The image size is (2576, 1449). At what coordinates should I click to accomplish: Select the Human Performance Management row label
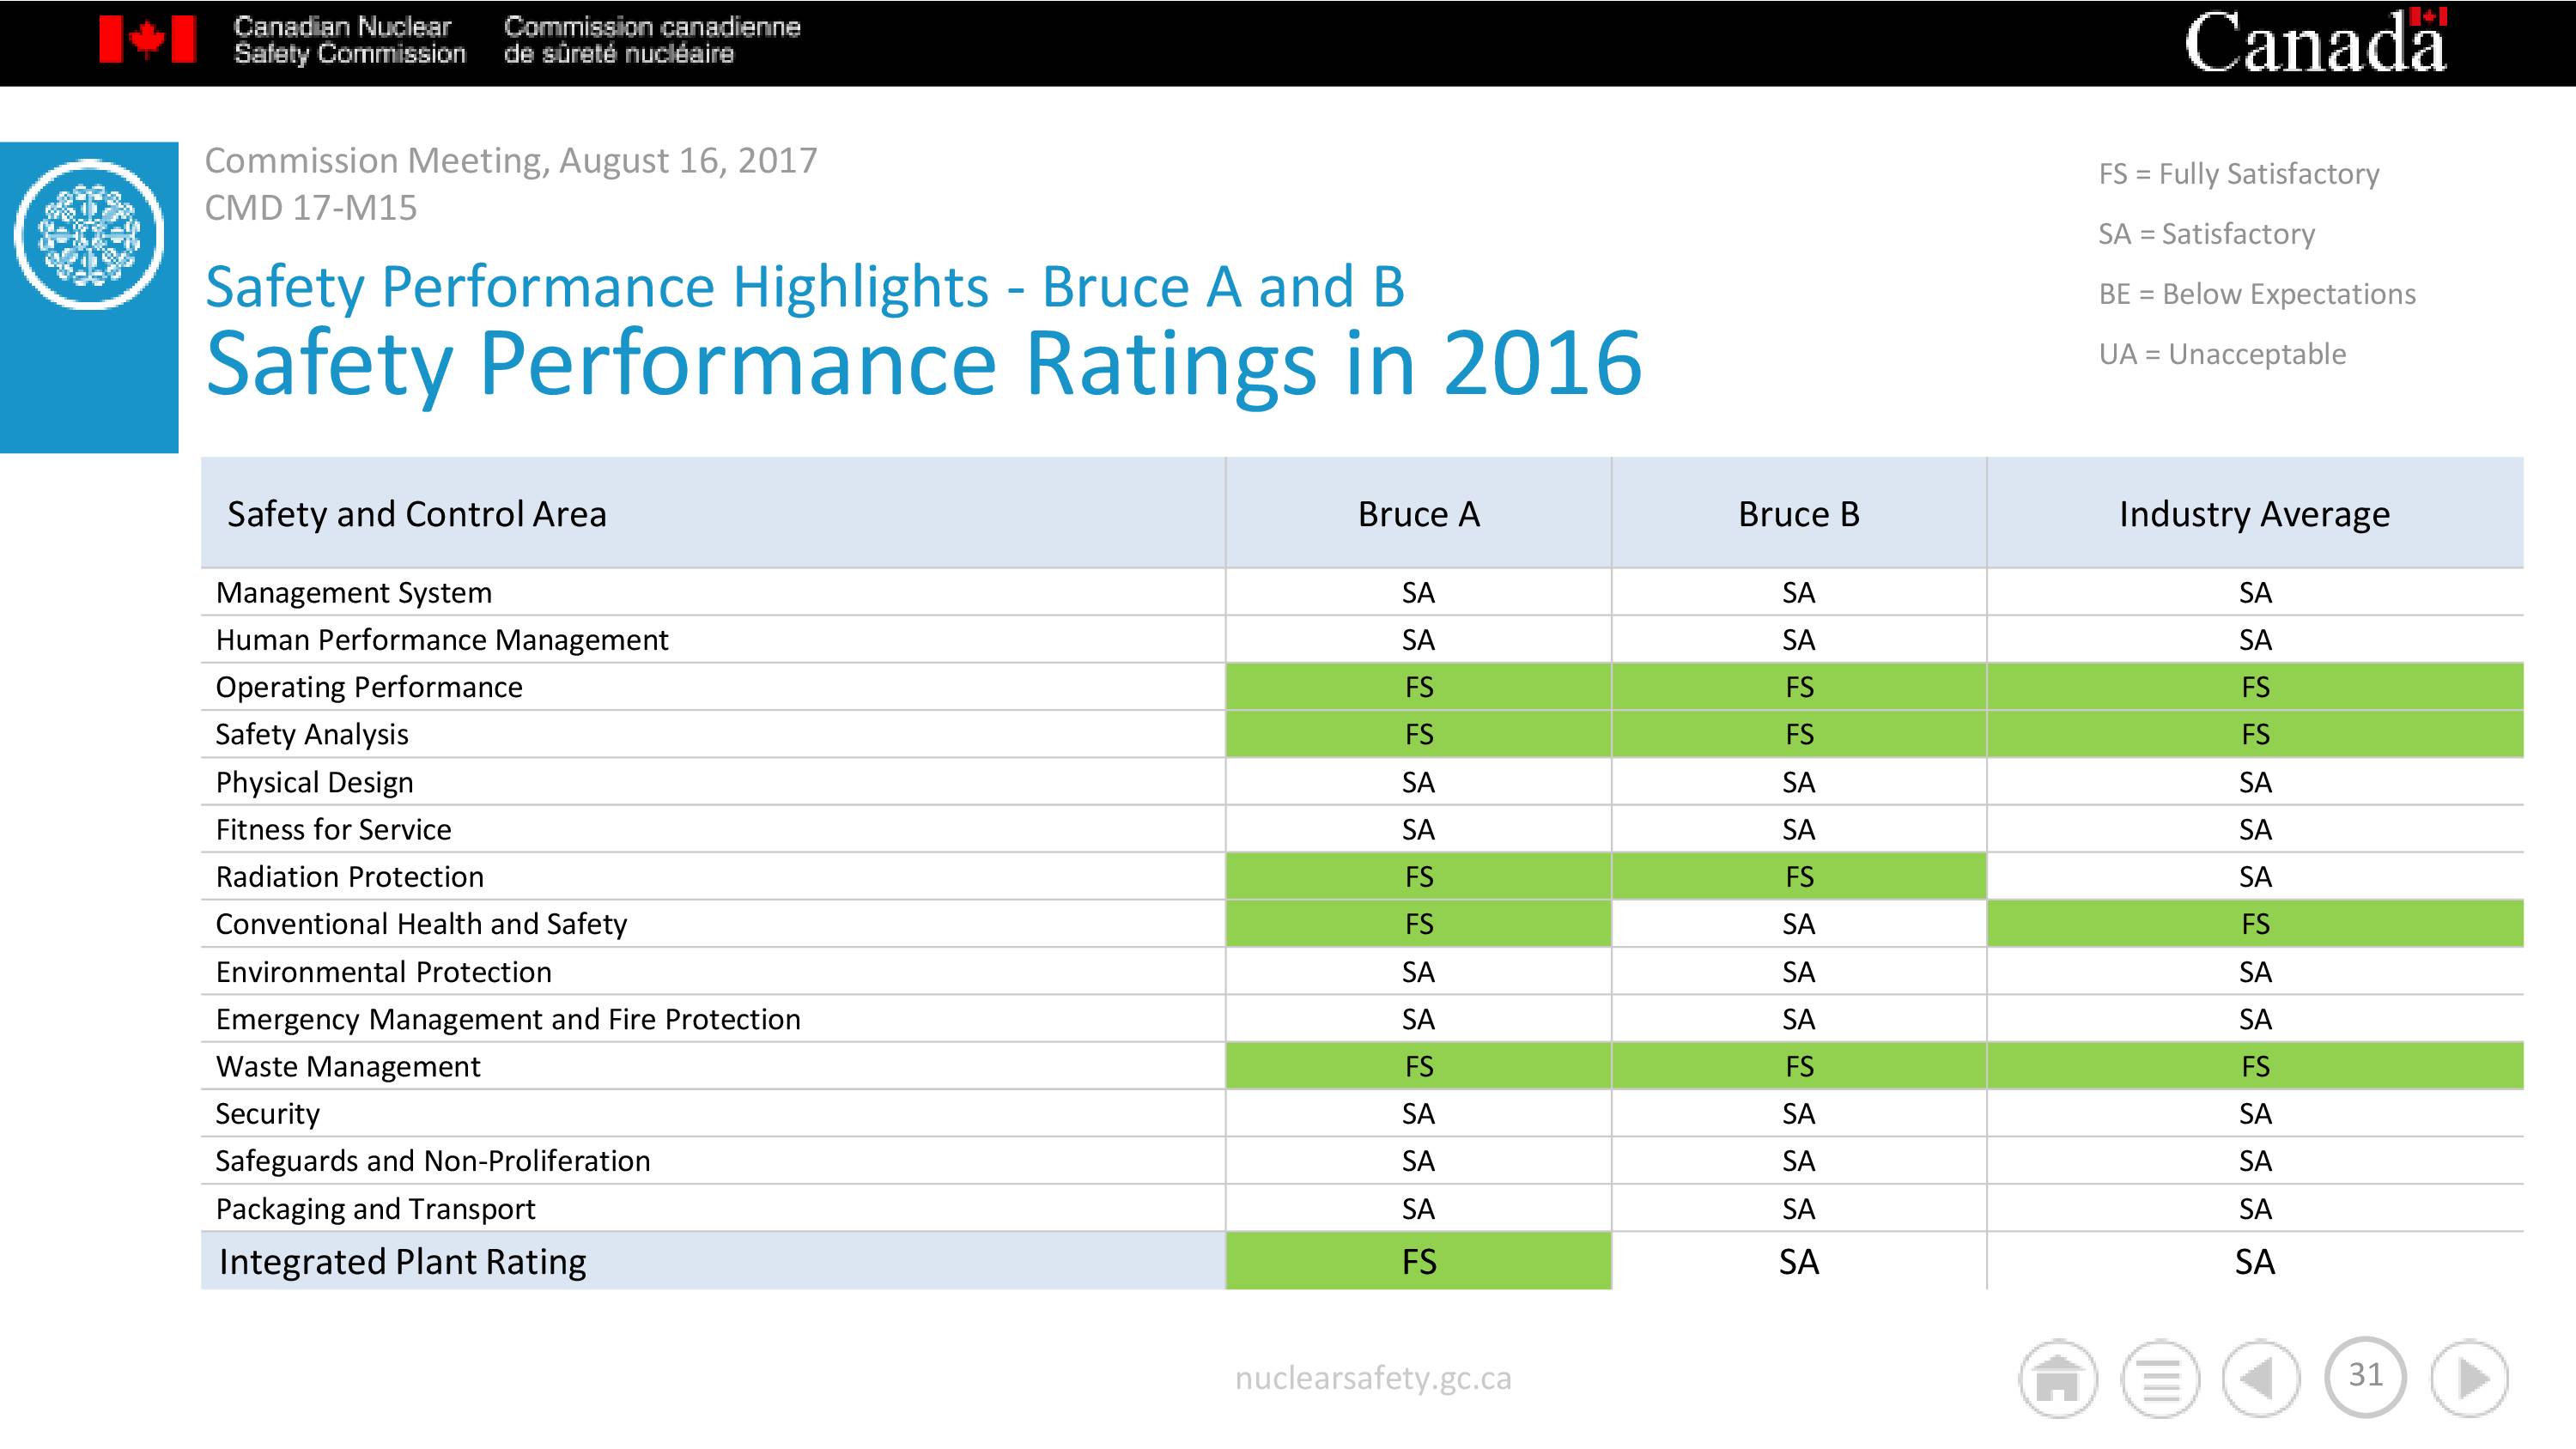coord(442,640)
